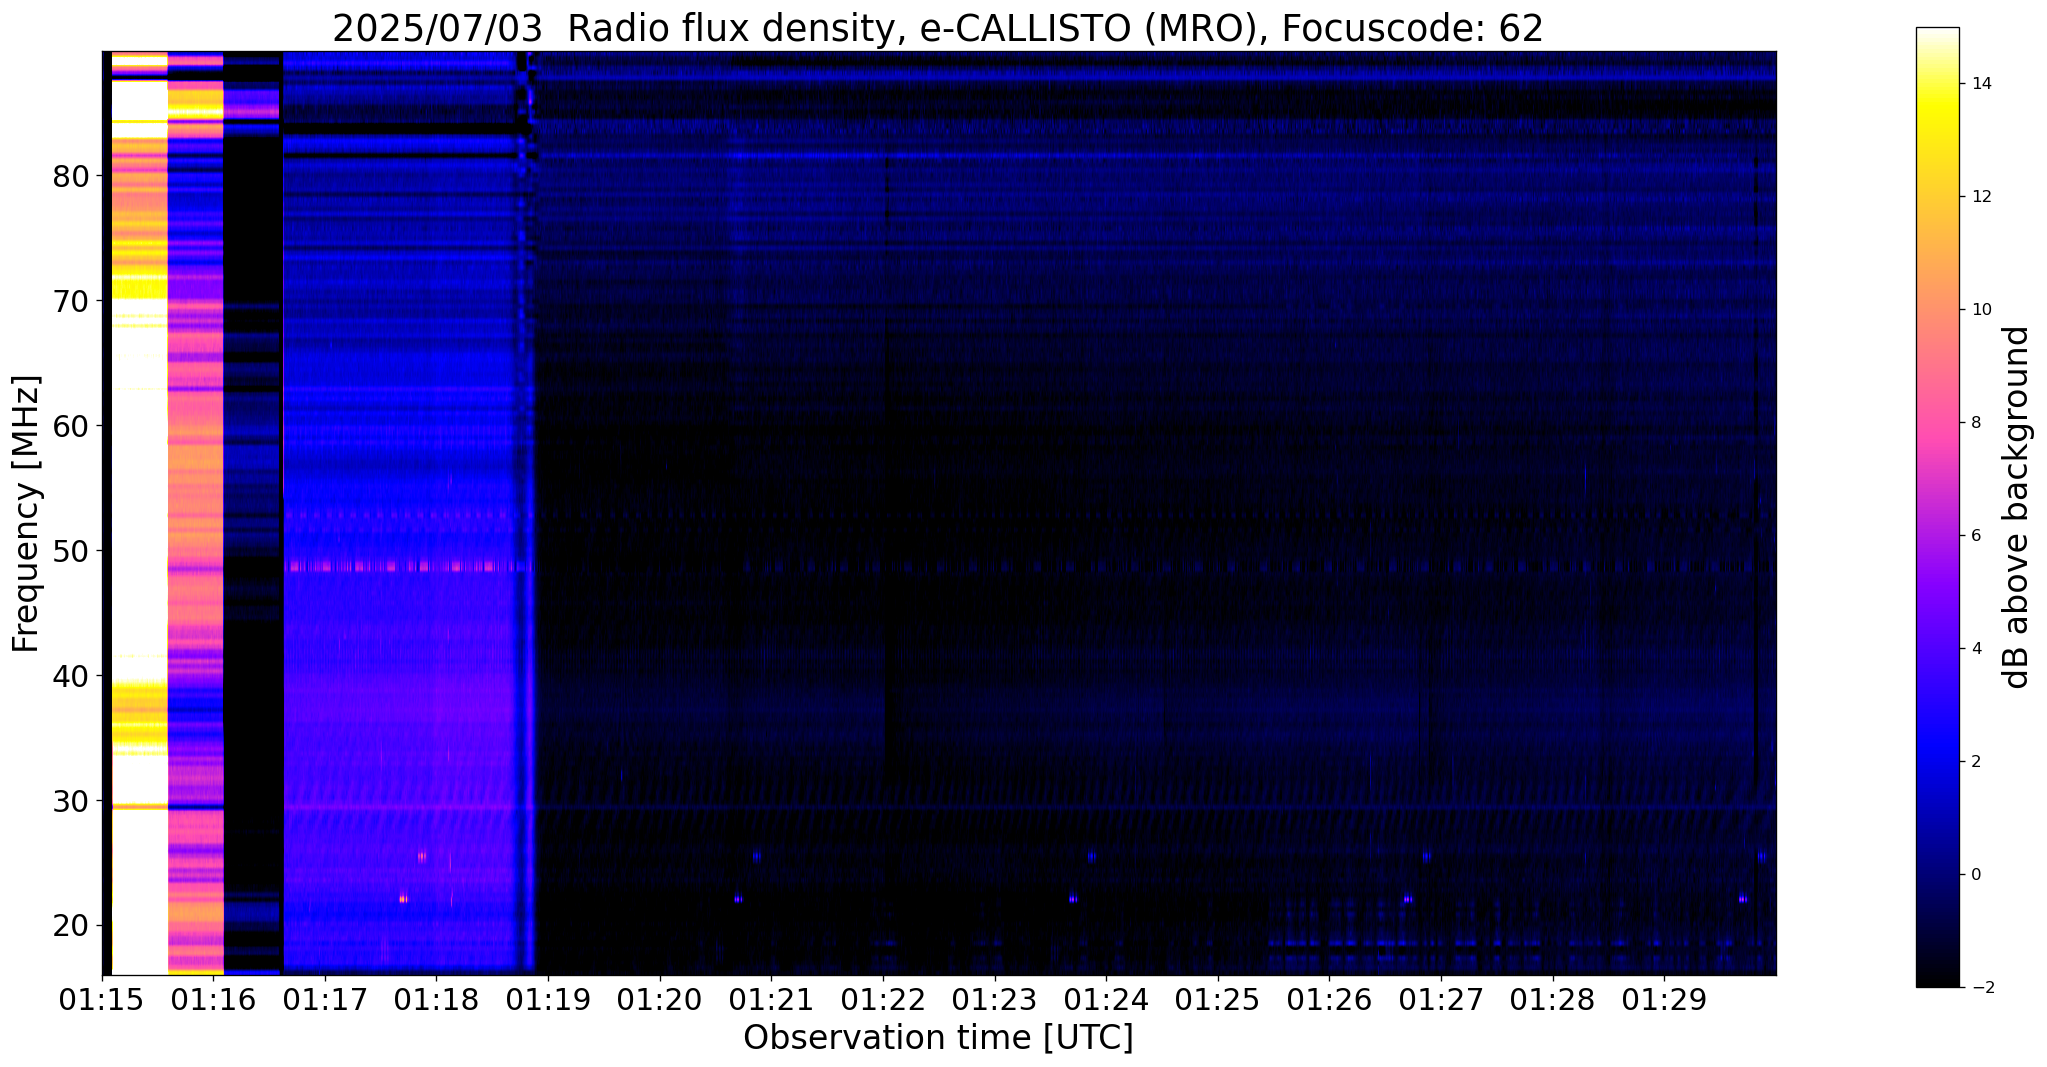
Task: Click the 80 MHz frequency tick label
Action: [x=71, y=176]
